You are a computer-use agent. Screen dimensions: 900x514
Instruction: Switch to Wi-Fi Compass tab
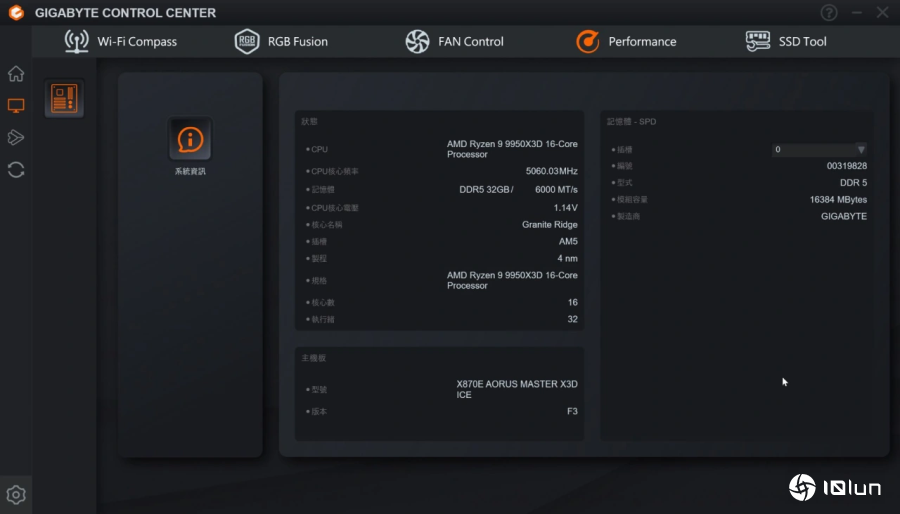point(121,41)
